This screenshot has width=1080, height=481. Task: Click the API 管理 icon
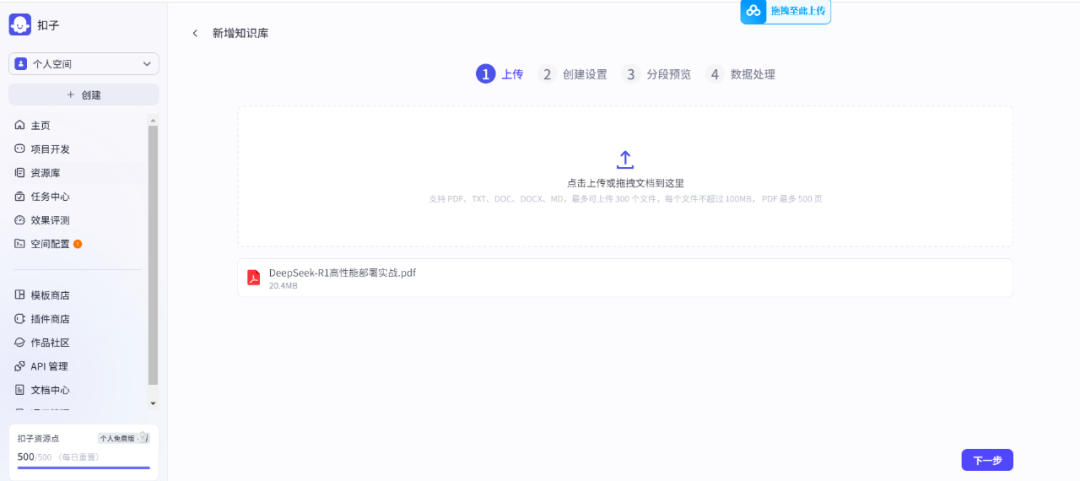(19, 366)
